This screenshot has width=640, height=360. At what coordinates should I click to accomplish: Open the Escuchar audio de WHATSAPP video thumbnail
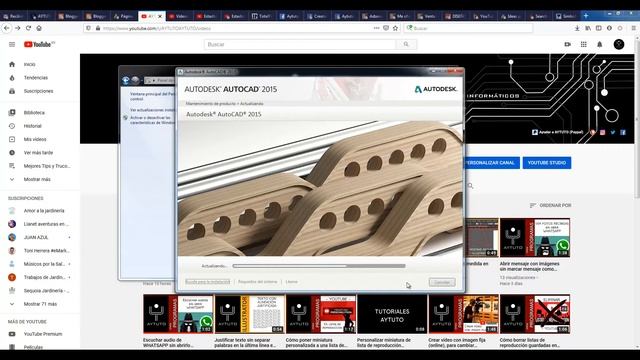pyautogui.click(x=178, y=314)
